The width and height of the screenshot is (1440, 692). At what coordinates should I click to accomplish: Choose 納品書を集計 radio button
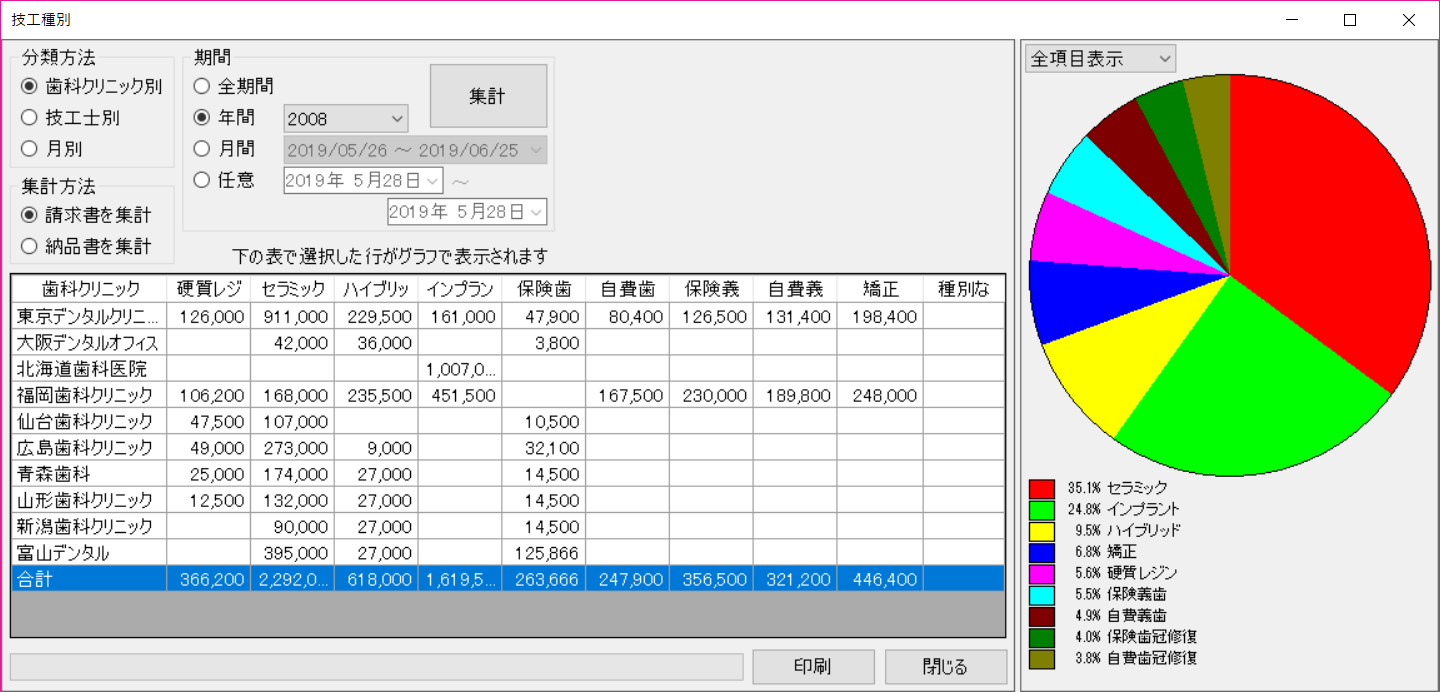(29, 246)
